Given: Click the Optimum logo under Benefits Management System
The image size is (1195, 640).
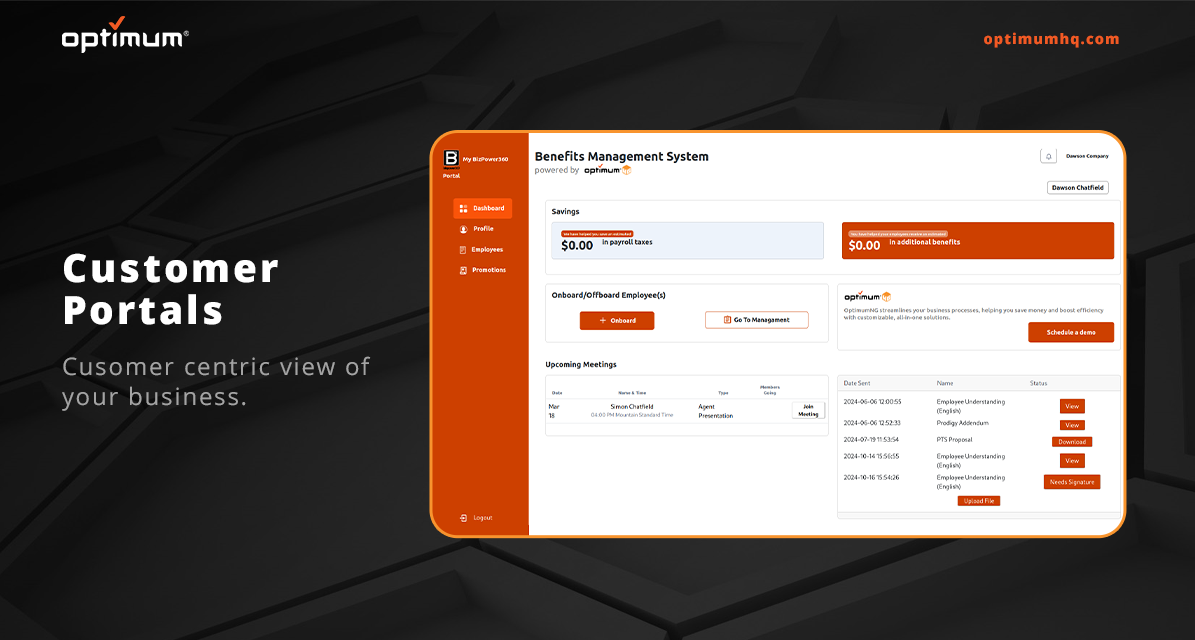Looking at the screenshot, I should [x=607, y=170].
